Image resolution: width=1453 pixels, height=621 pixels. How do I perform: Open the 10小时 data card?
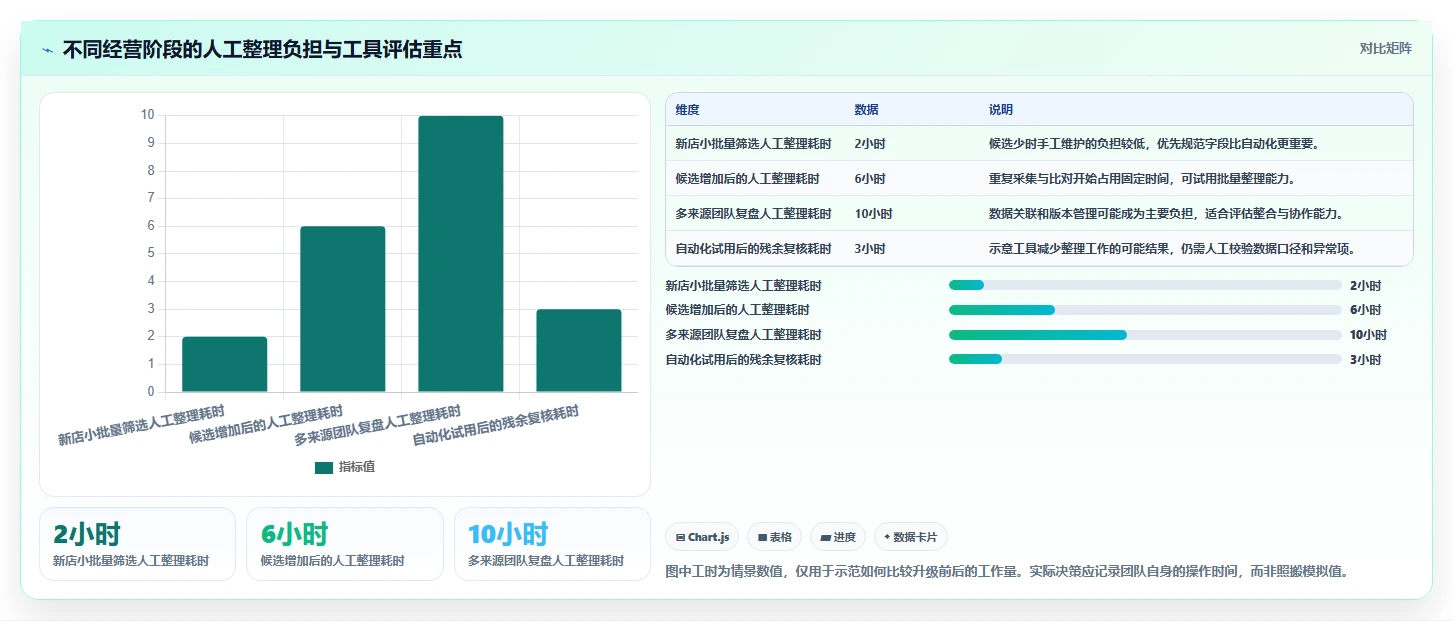(x=552, y=544)
